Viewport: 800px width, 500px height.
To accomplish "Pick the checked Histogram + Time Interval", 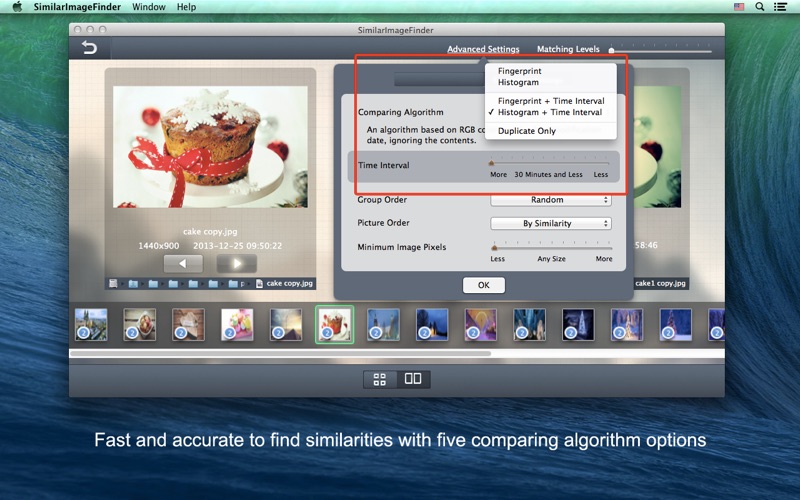I will pyautogui.click(x=550, y=113).
